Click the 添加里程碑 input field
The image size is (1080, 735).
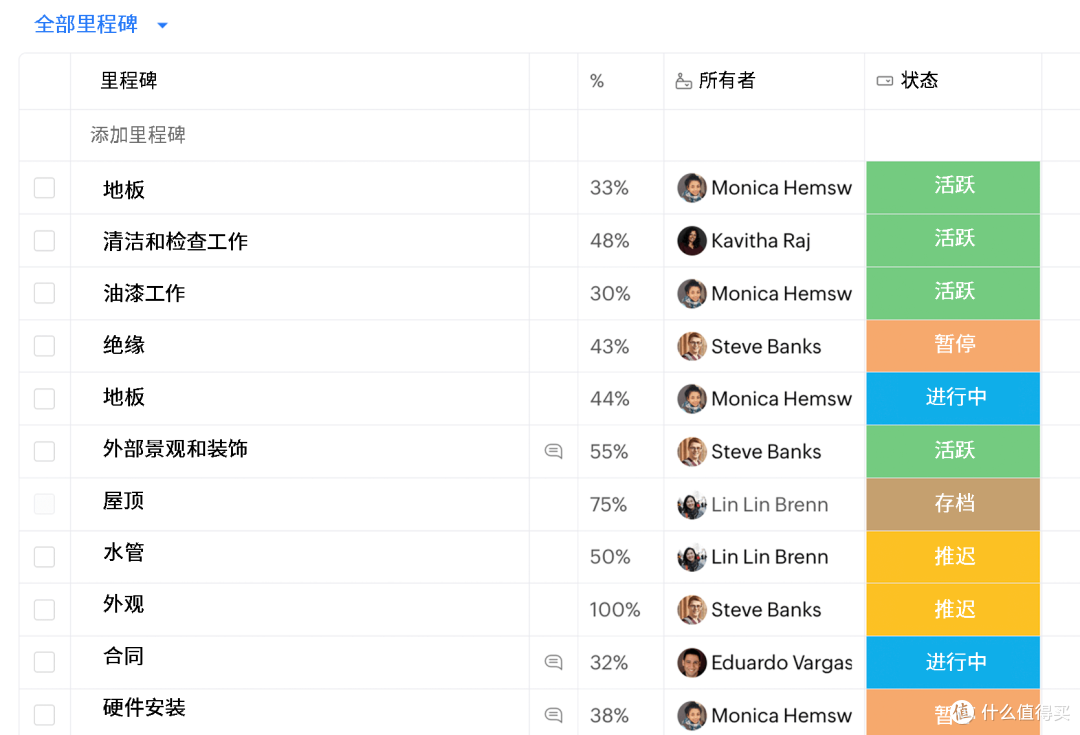(300, 135)
